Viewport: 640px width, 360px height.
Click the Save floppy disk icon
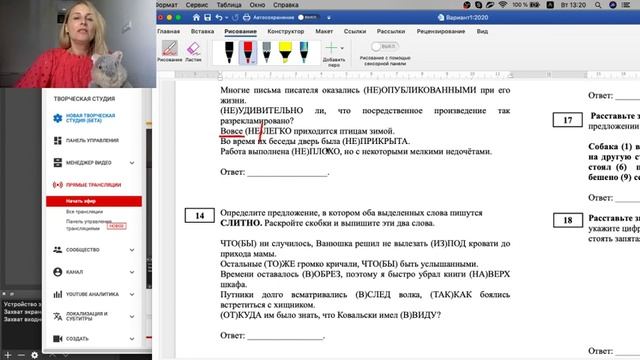pos(207,18)
